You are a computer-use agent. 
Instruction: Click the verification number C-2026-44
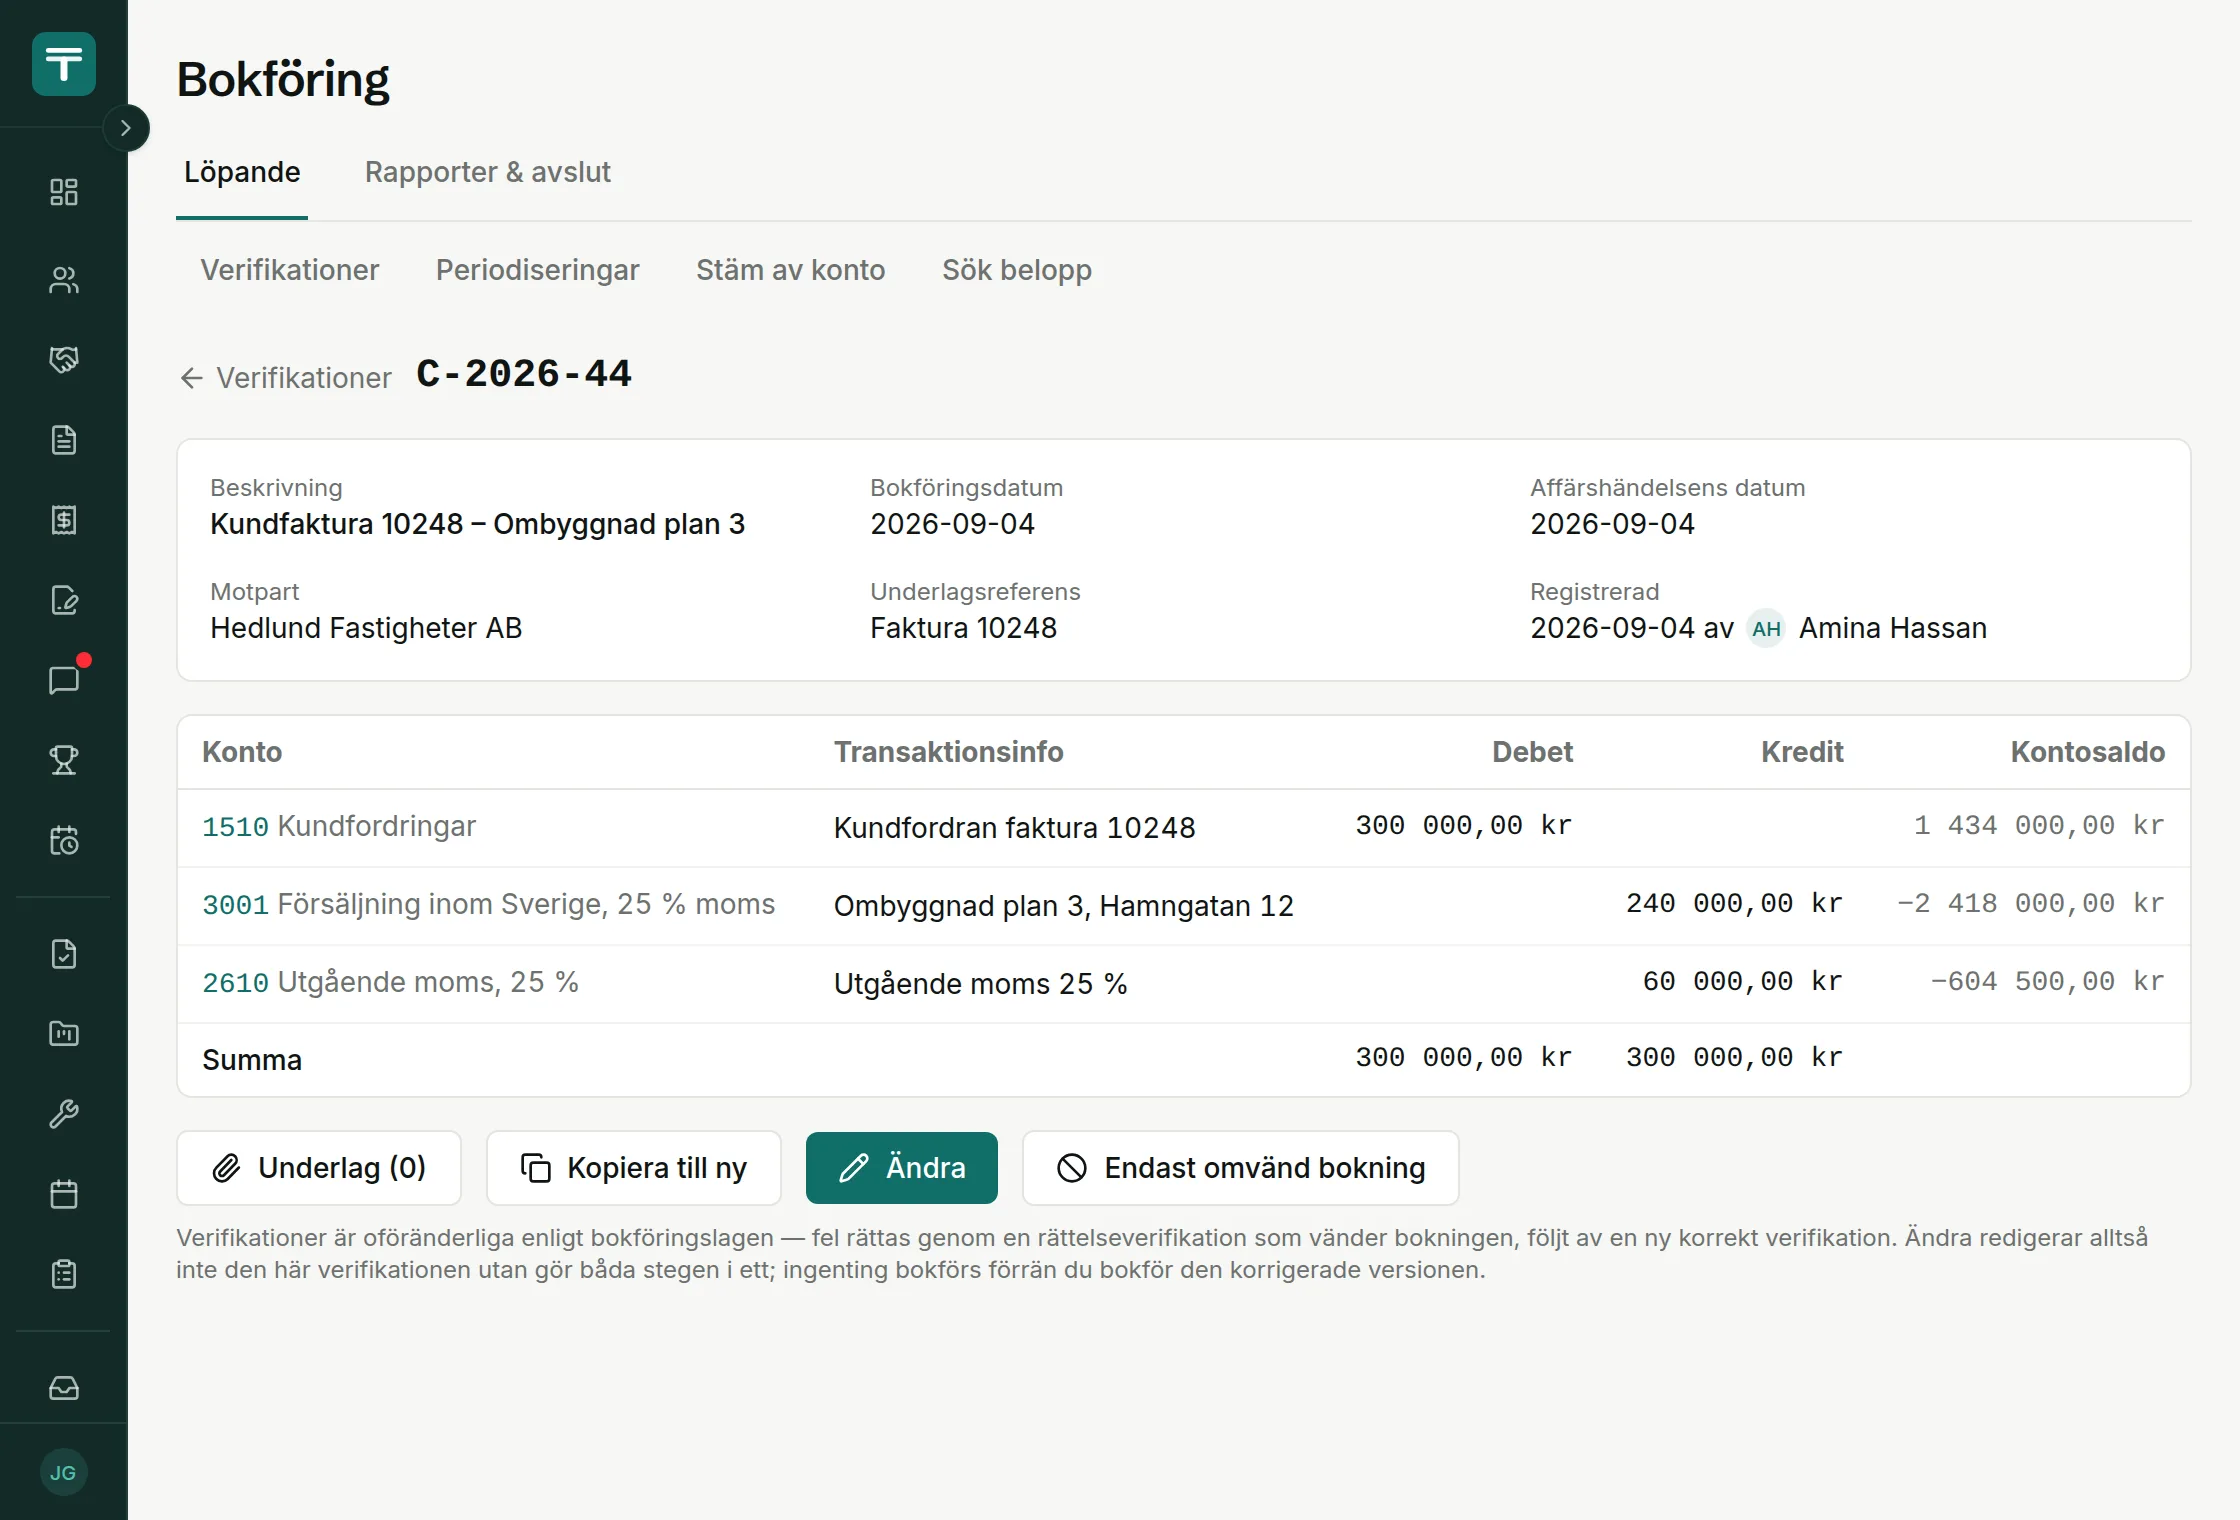524,374
